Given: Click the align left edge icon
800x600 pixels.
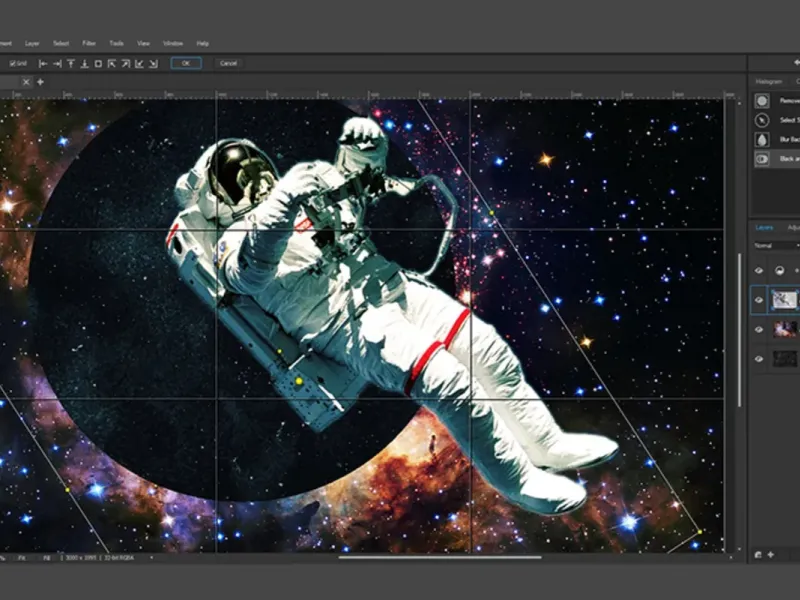Looking at the screenshot, I should coord(43,63).
